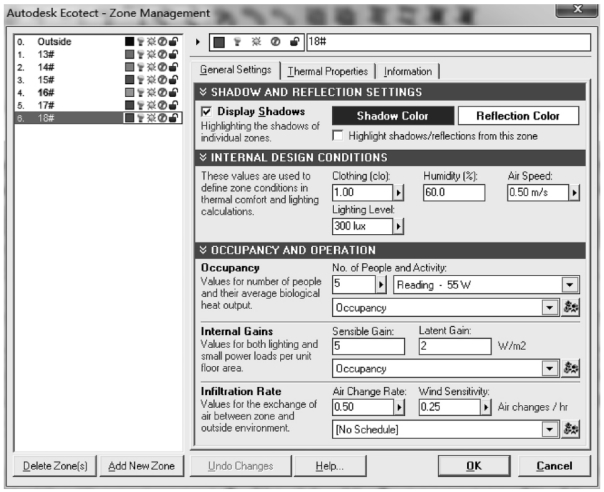
Task: Switch to the Thermal Properties tab
Action: click(328, 72)
